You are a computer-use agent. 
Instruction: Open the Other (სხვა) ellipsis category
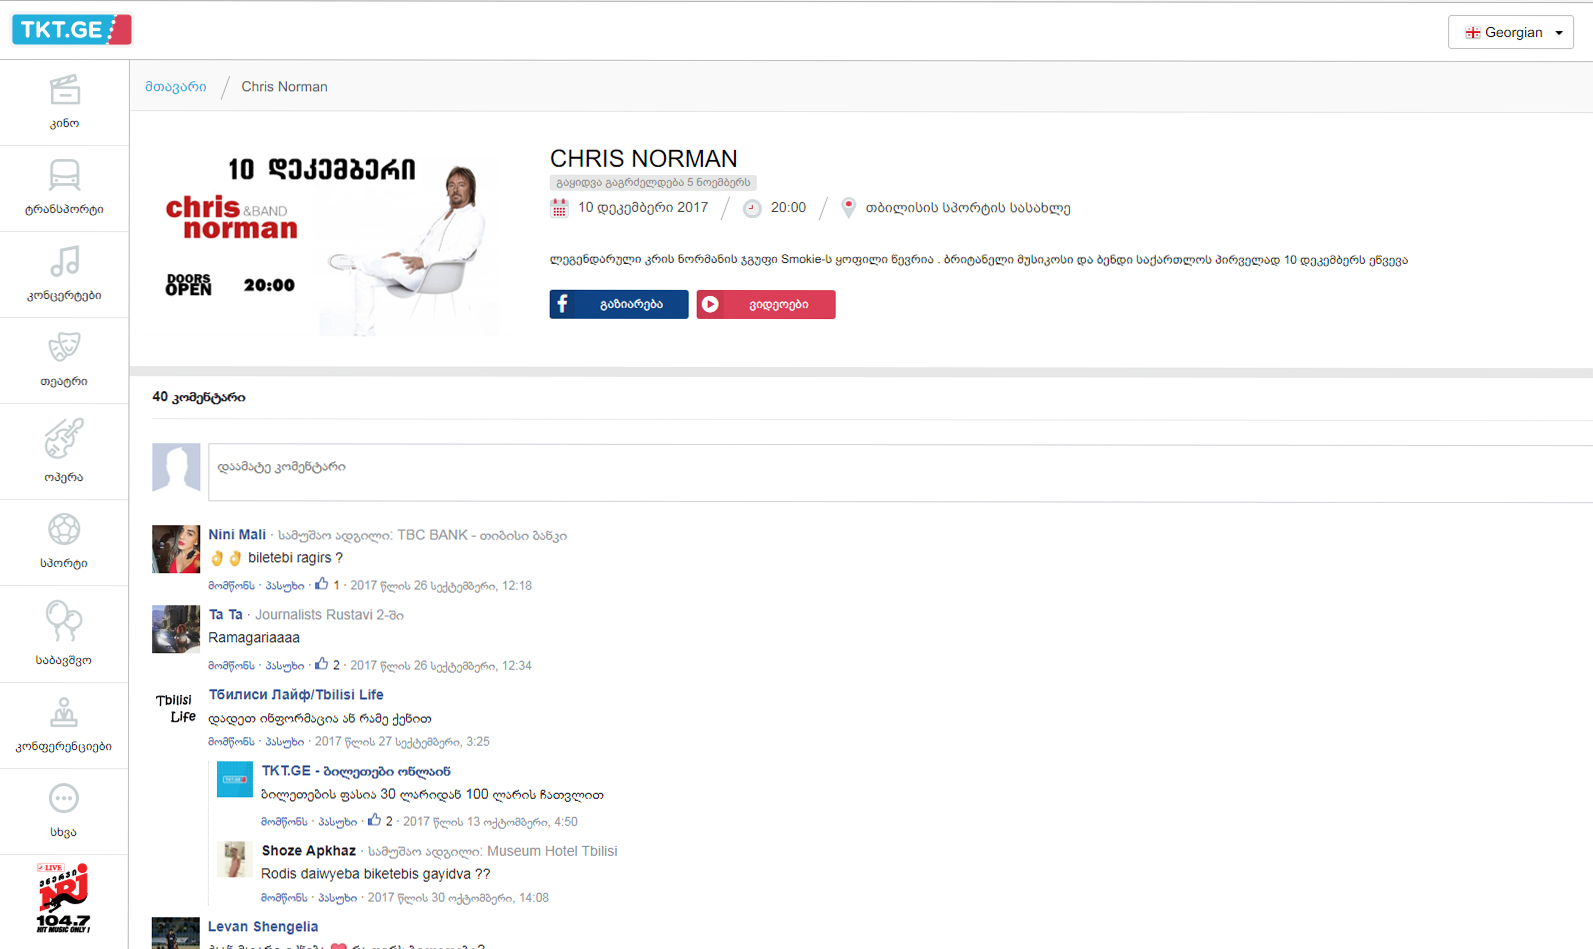64,812
